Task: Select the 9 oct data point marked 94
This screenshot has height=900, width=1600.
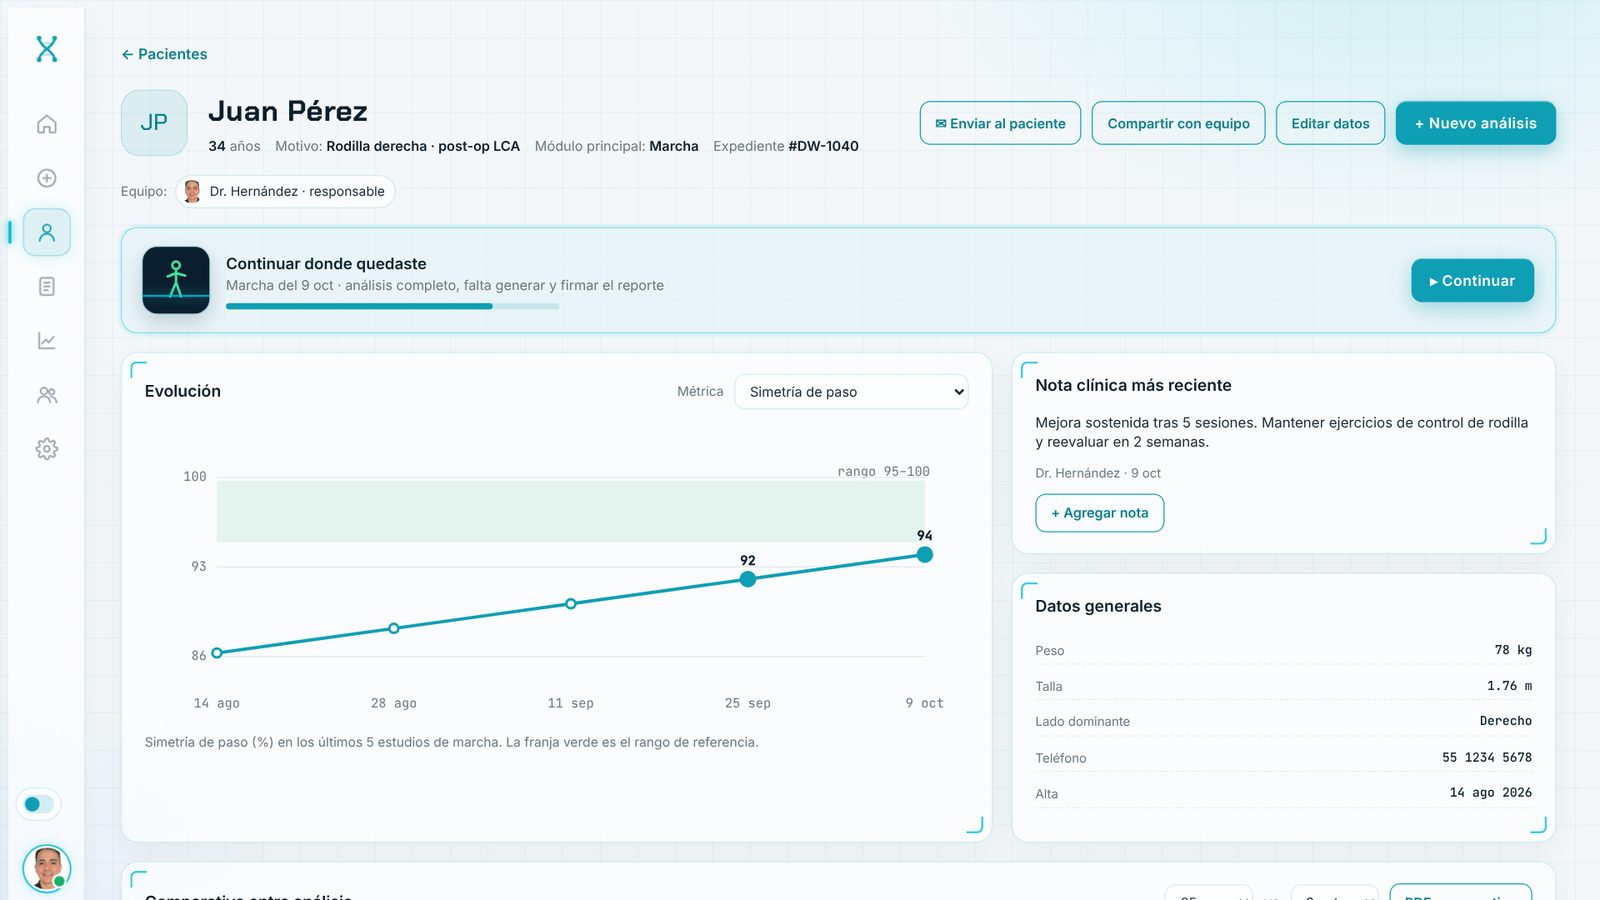Action: tap(925, 555)
